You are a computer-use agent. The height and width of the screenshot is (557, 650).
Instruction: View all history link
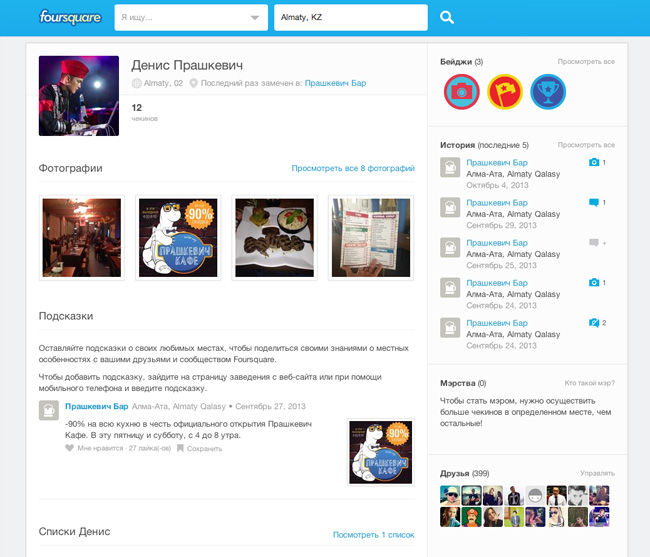point(586,145)
